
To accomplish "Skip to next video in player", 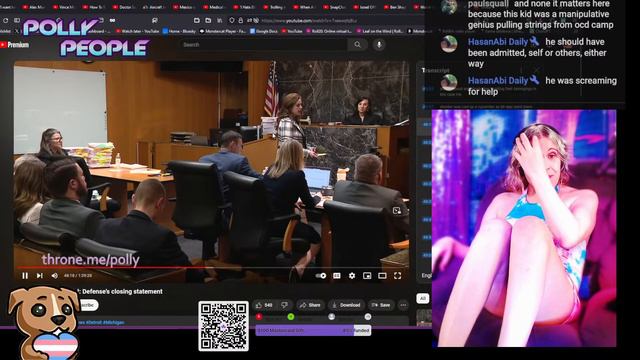I will 40,276.
